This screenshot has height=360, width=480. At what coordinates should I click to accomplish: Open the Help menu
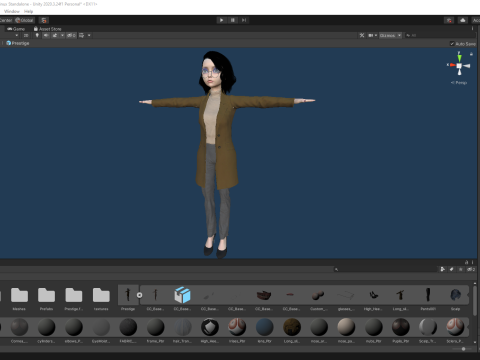click(29, 11)
